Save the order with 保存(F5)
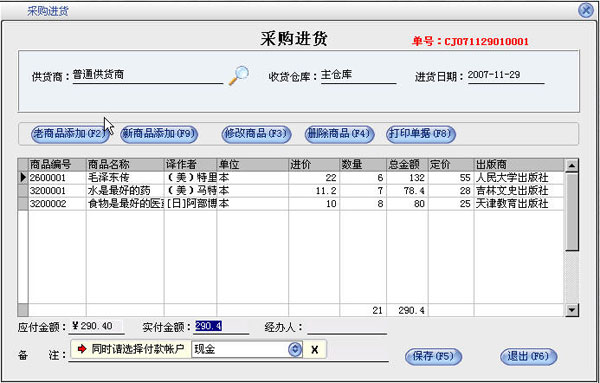This screenshot has height=383, width=600. [433, 357]
